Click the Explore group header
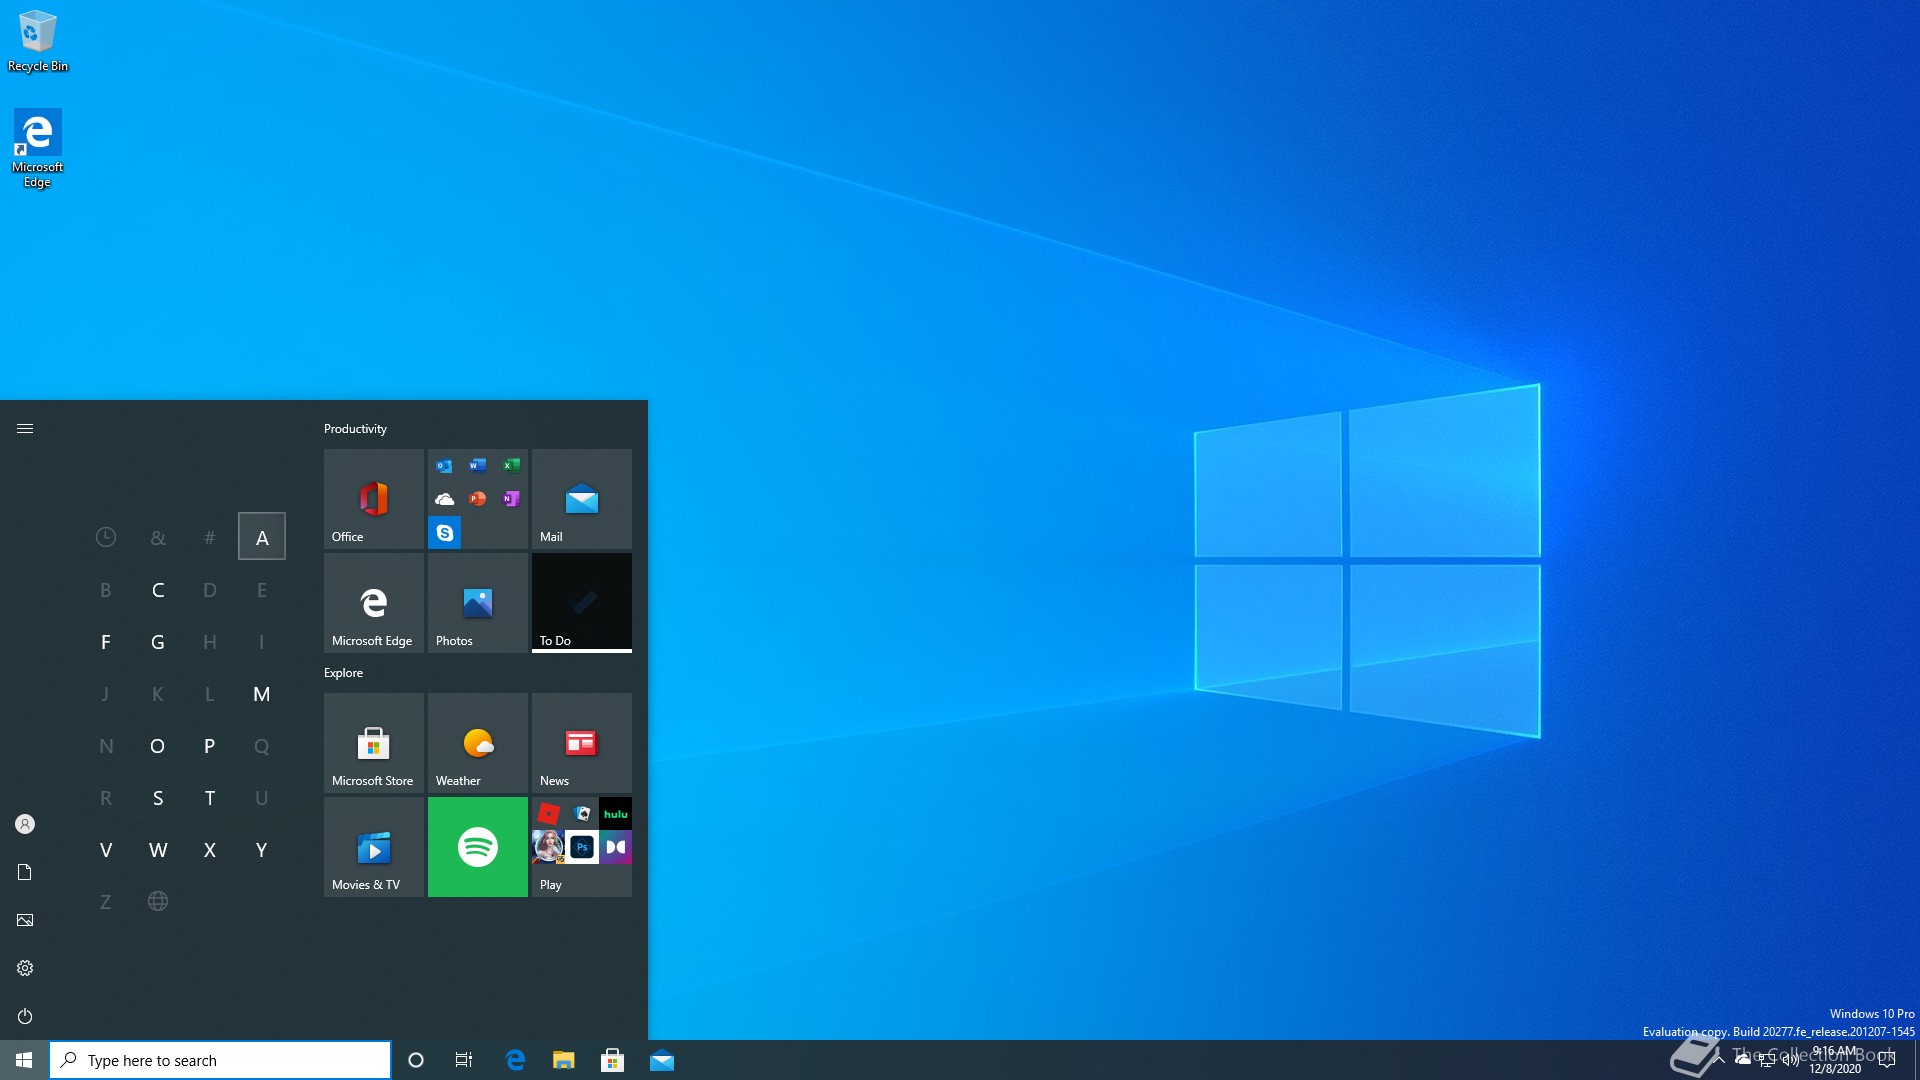Image resolution: width=1920 pixels, height=1080 pixels. [343, 673]
